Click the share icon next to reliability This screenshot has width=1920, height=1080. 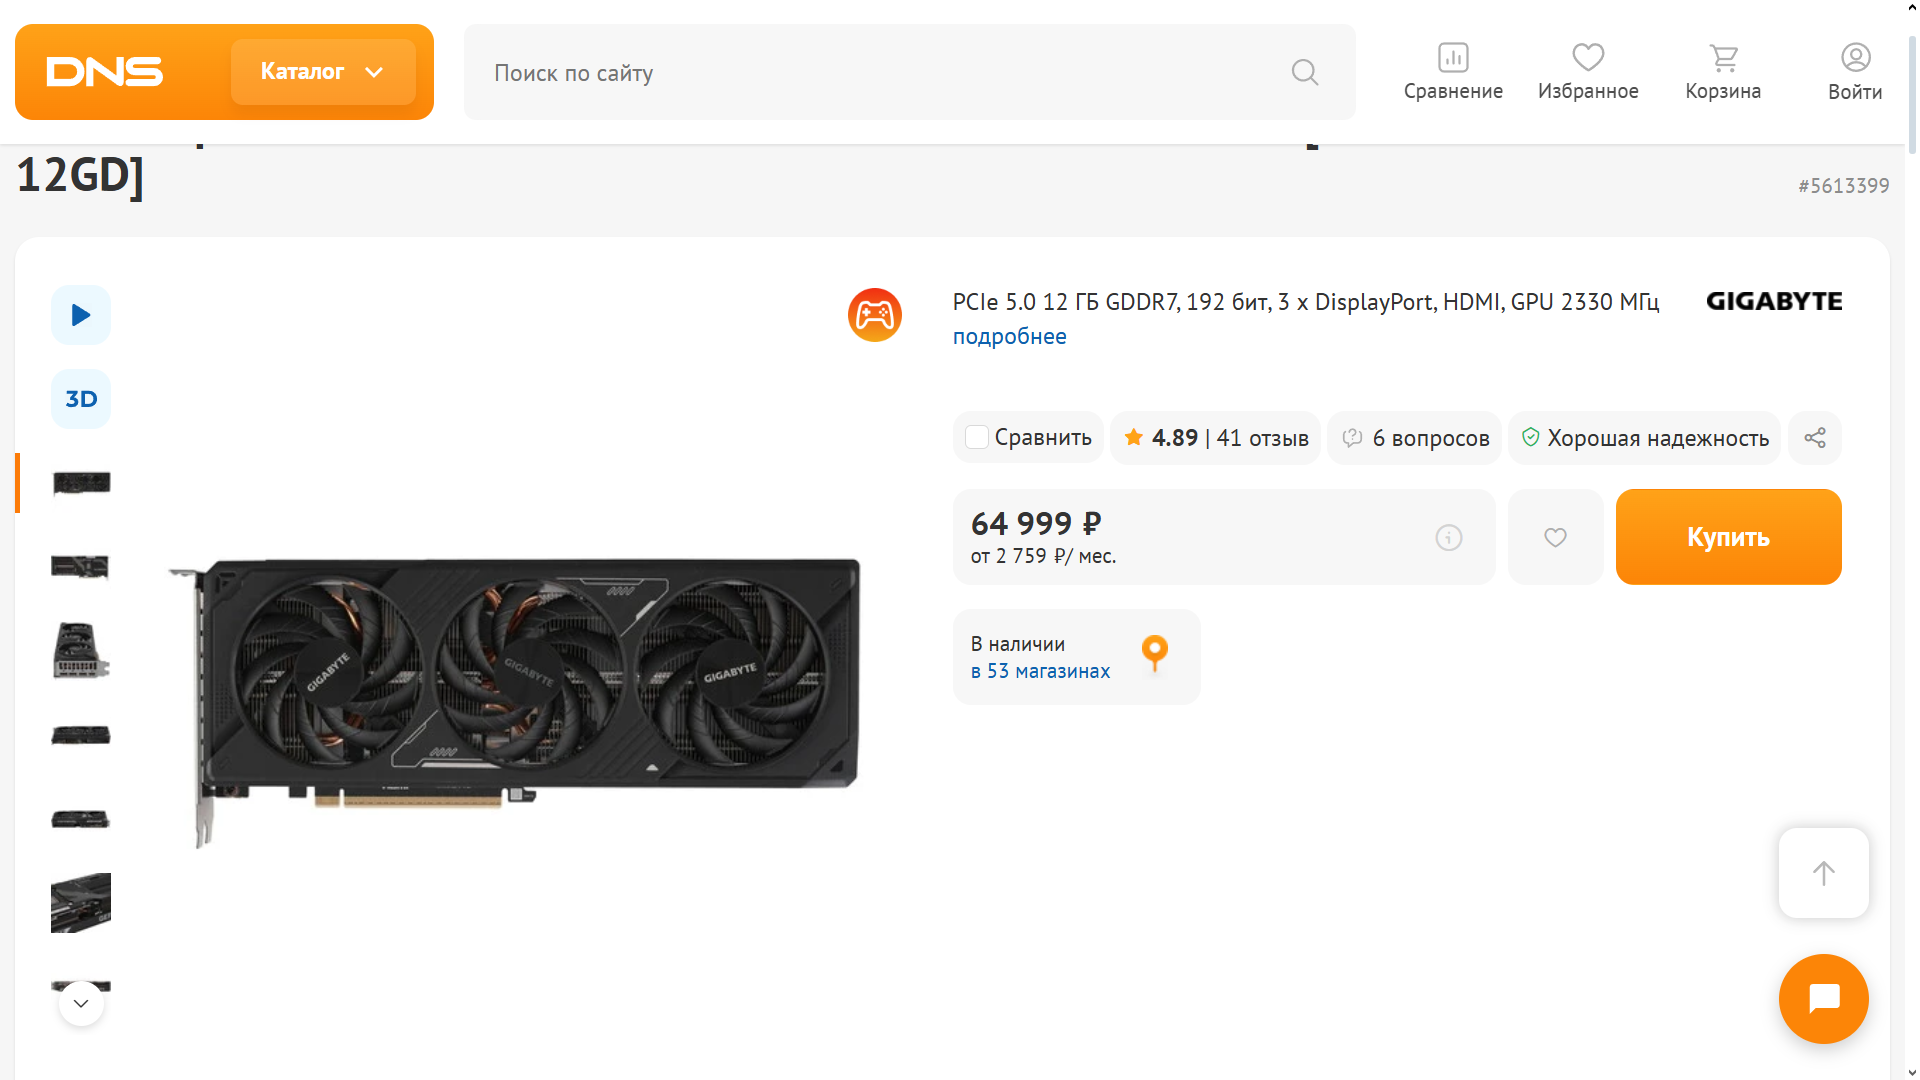(x=1815, y=438)
